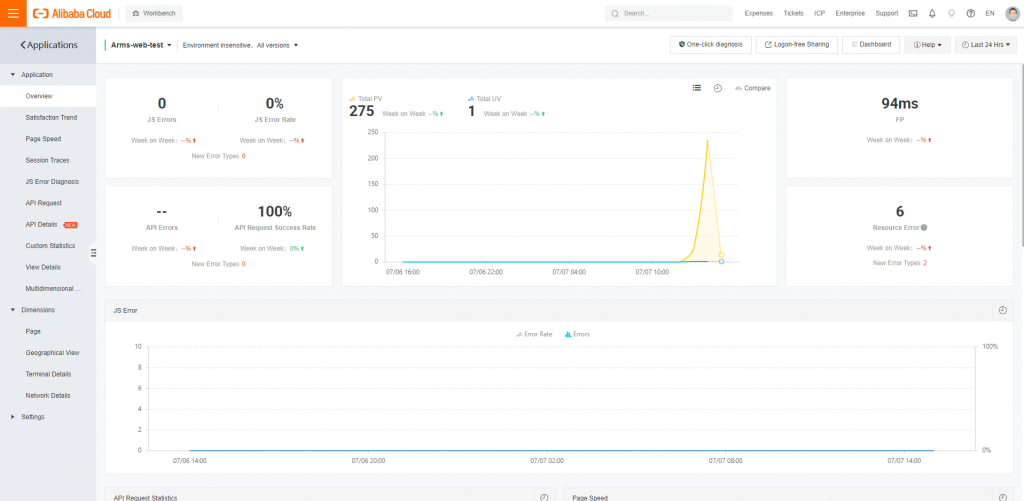Click the help question mark icon
Screen dimensions: 1024x501
pyautogui.click(x=970, y=13)
